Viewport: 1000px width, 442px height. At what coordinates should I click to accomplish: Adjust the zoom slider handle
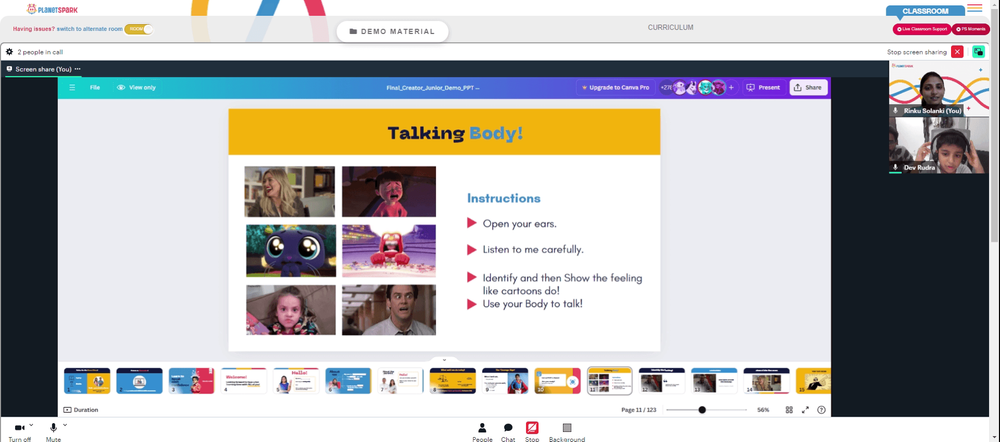tap(702, 409)
